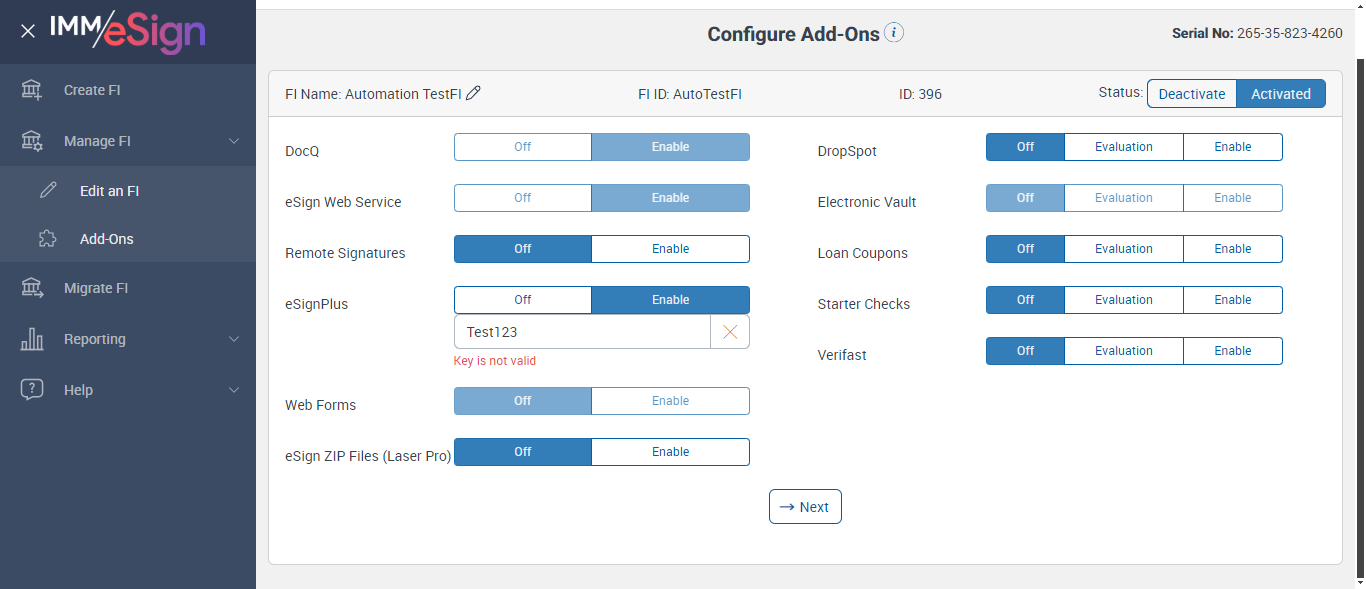Screen dimensions: 1366x589
Task: Close the sidebar with the X icon
Action: coord(28,31)
